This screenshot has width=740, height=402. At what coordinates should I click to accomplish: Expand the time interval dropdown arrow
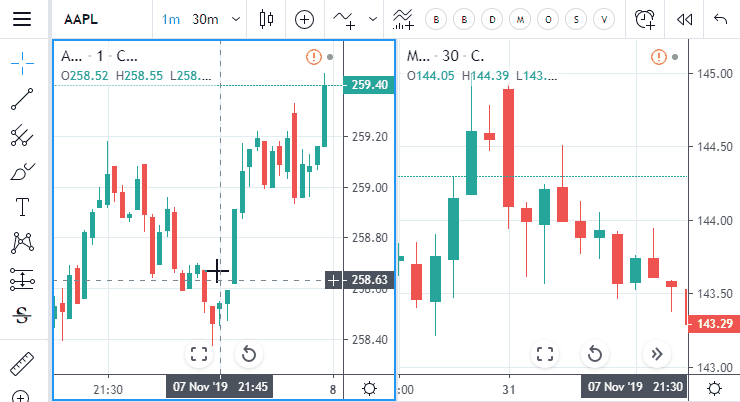[235, 19]
